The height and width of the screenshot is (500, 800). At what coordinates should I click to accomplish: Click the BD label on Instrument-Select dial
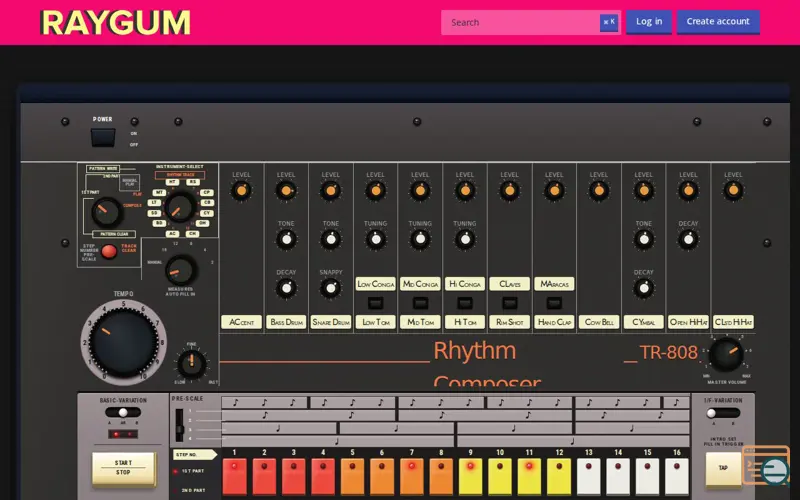(x=160, y=223)
